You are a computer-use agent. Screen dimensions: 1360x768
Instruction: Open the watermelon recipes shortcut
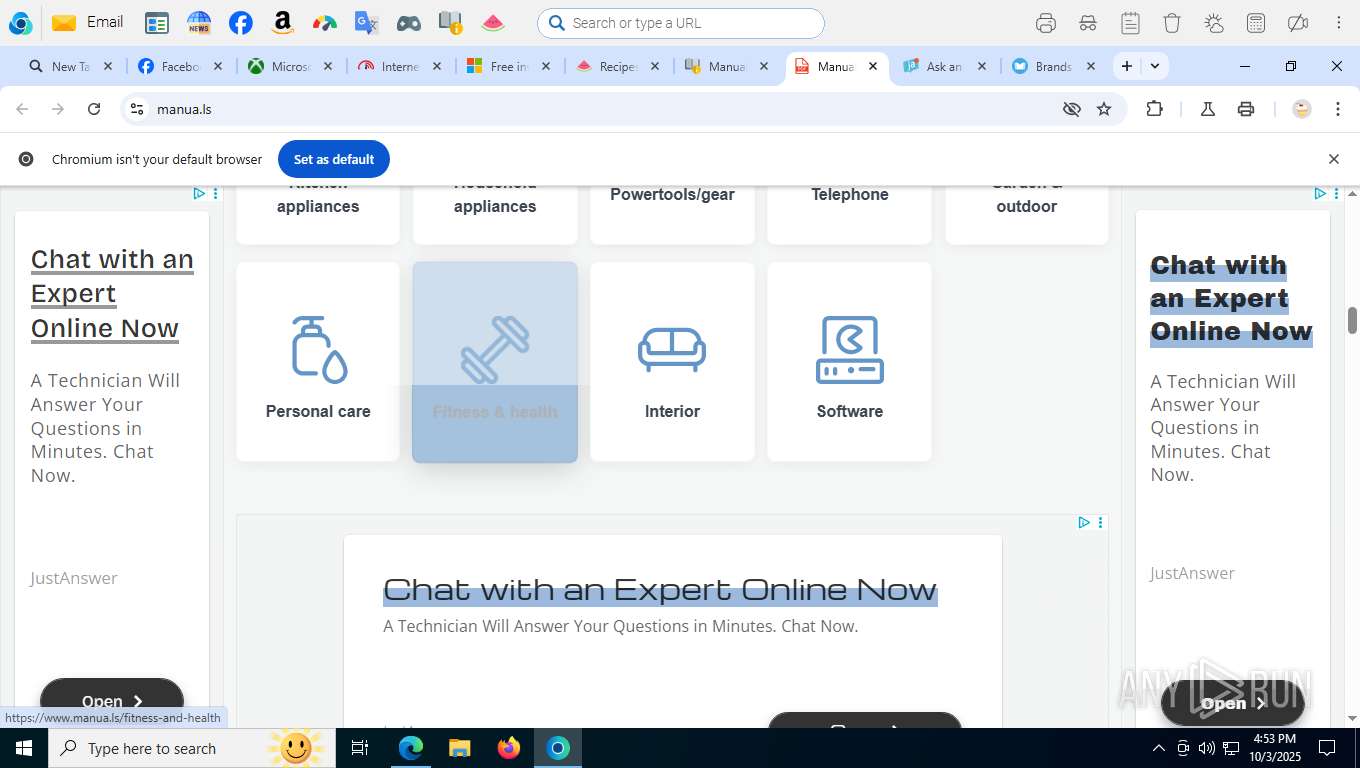pyautogui.click(x=493, y=23)
